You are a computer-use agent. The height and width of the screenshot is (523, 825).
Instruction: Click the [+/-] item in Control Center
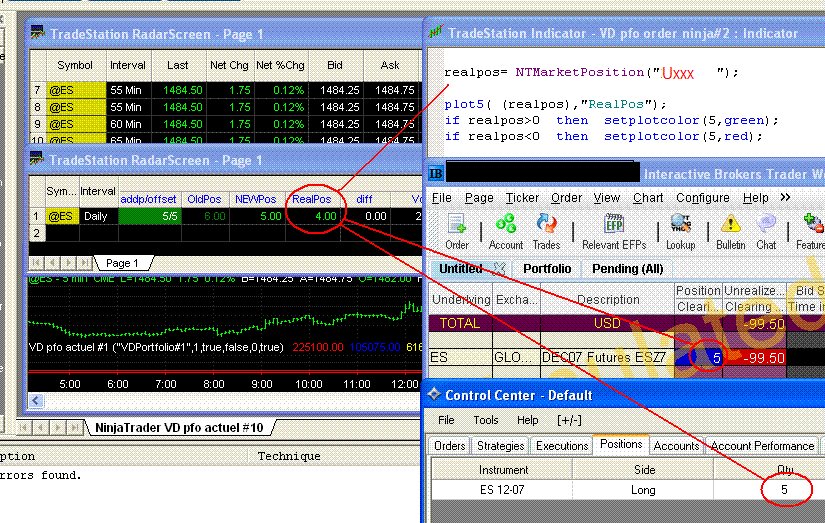[569, 420]
